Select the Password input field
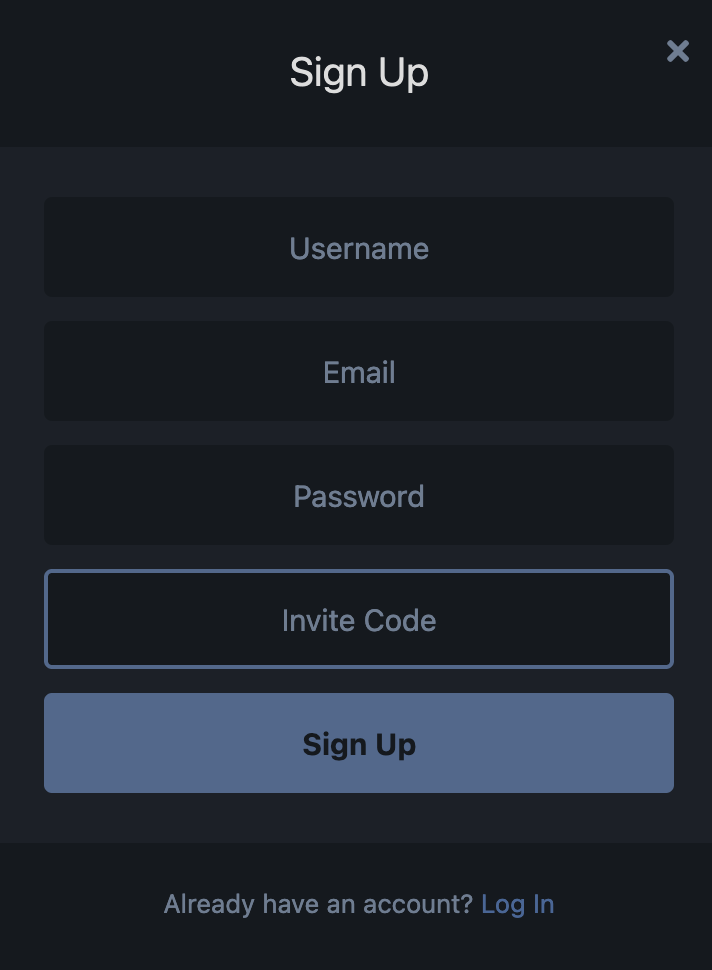This screenshot has height=970, width=712. click(x=359, y=495)
